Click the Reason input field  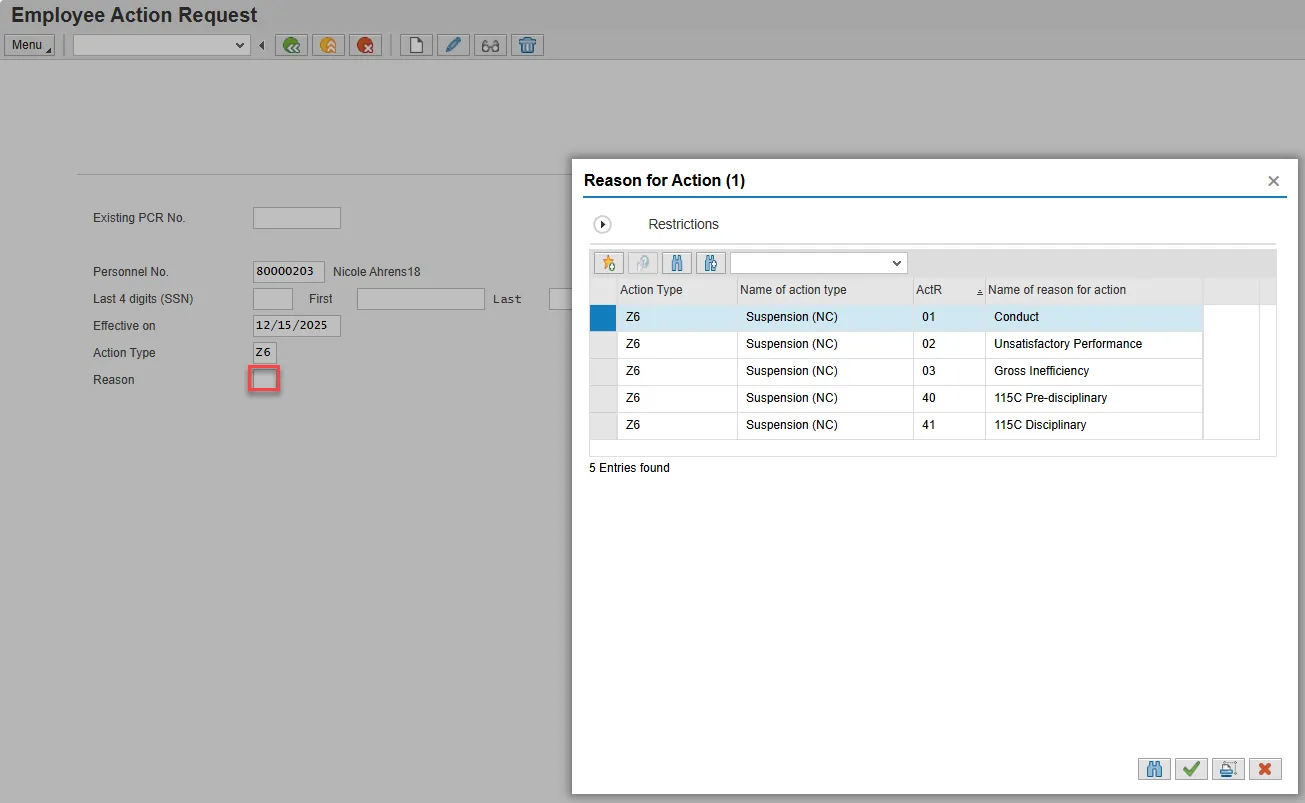pos(264,380)
